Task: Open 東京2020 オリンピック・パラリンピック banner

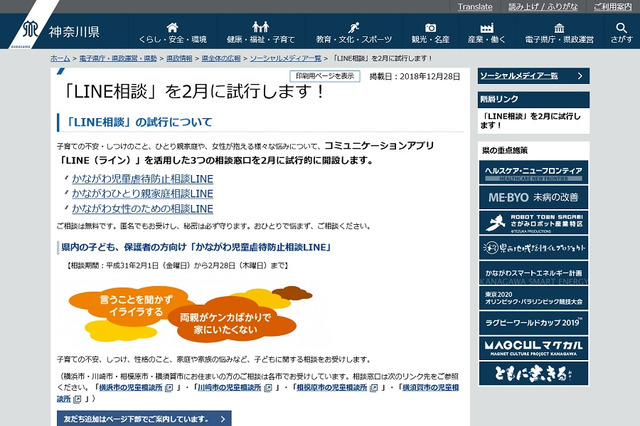Action: (x=533, y=298)
